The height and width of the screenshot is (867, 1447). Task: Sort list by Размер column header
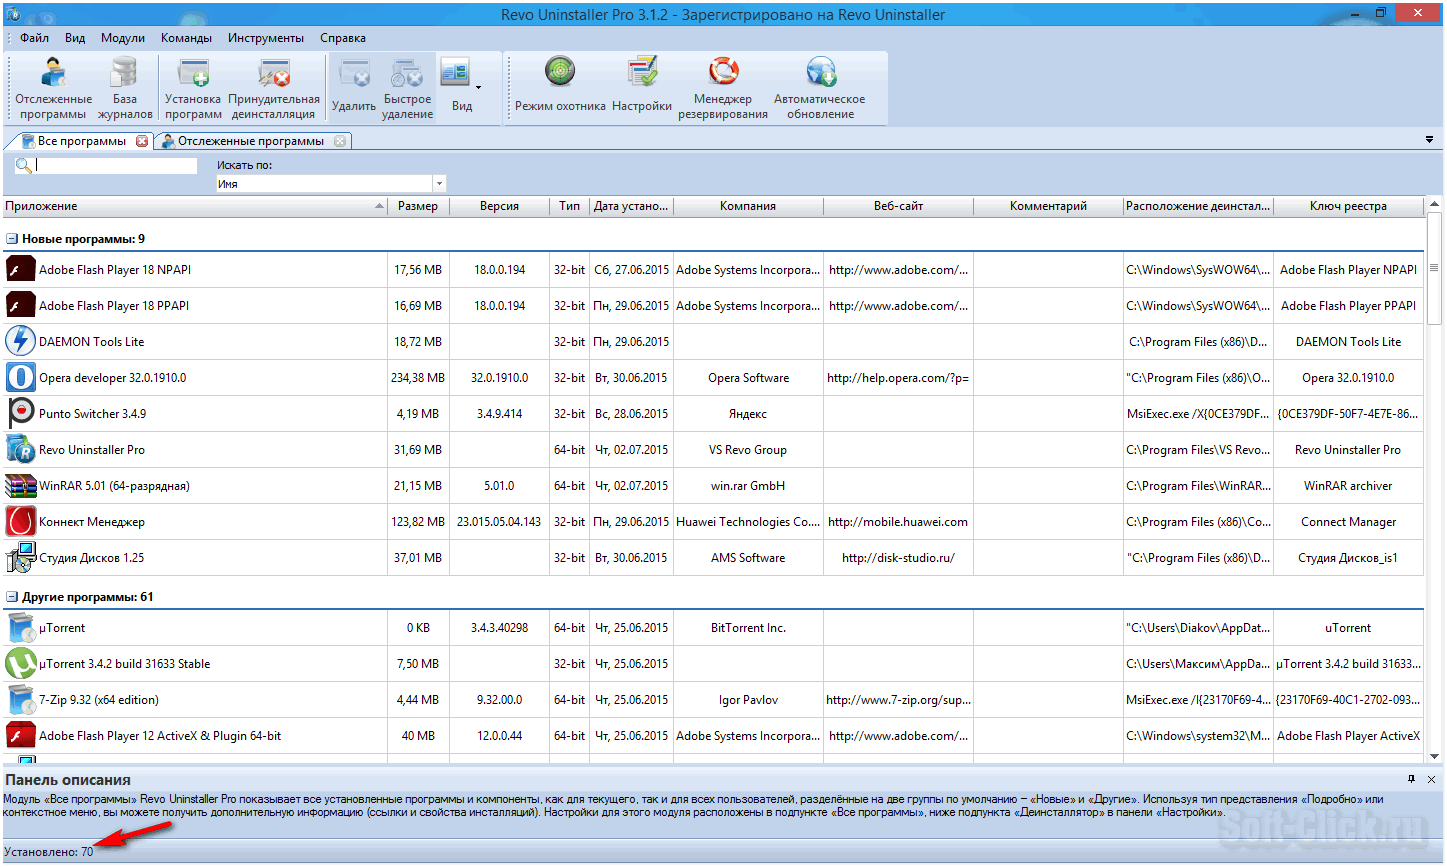417,206
